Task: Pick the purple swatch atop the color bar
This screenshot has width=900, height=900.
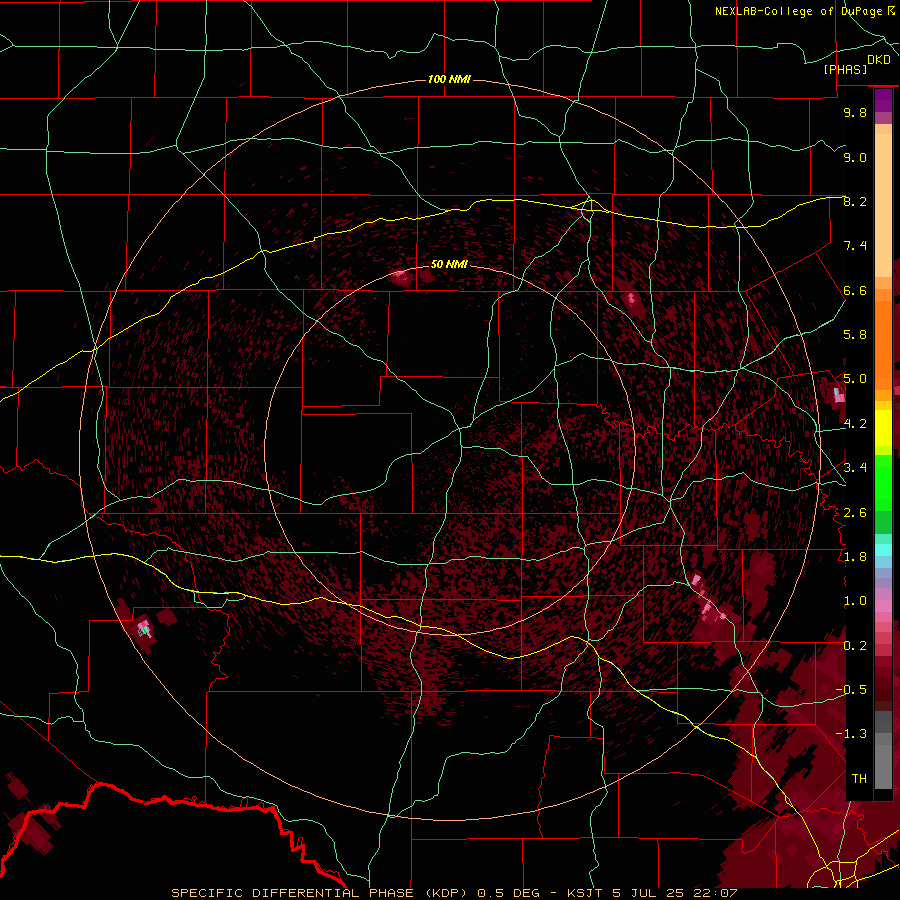Action: click(883, 100)
